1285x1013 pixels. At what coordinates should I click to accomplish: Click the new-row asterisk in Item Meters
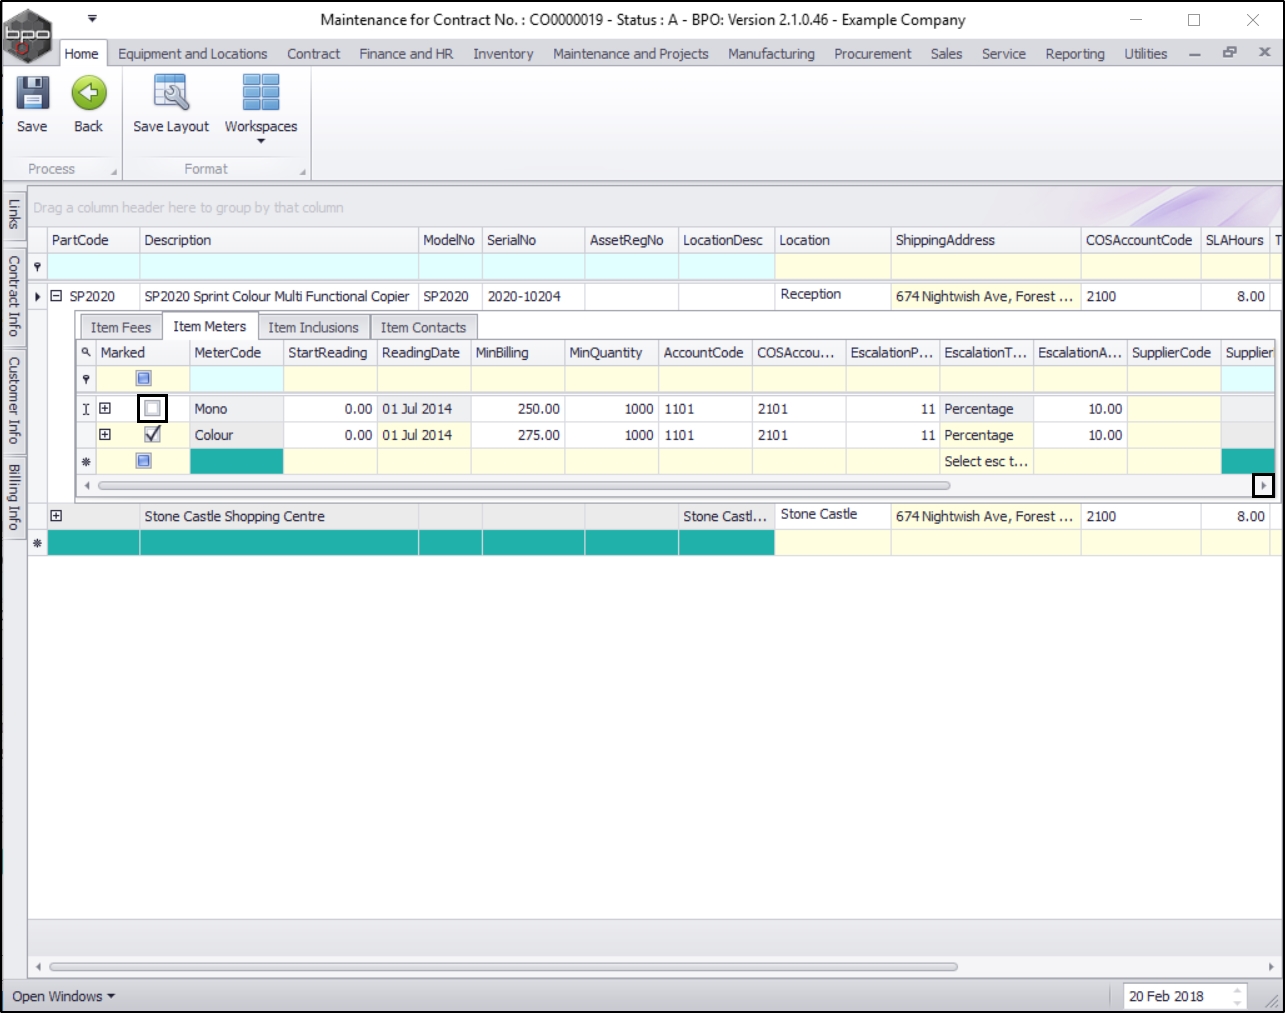[x=86, y=462]
